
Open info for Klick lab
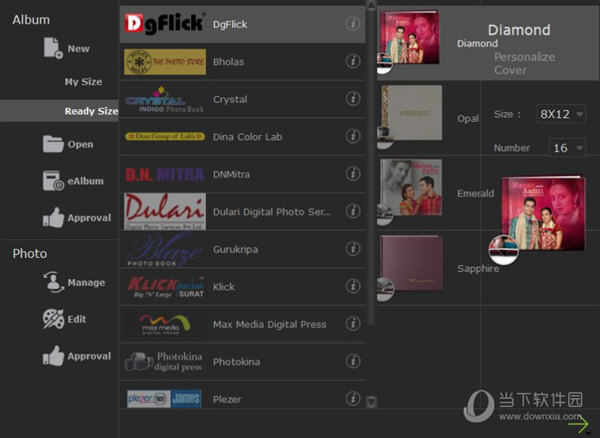[353, 286]
